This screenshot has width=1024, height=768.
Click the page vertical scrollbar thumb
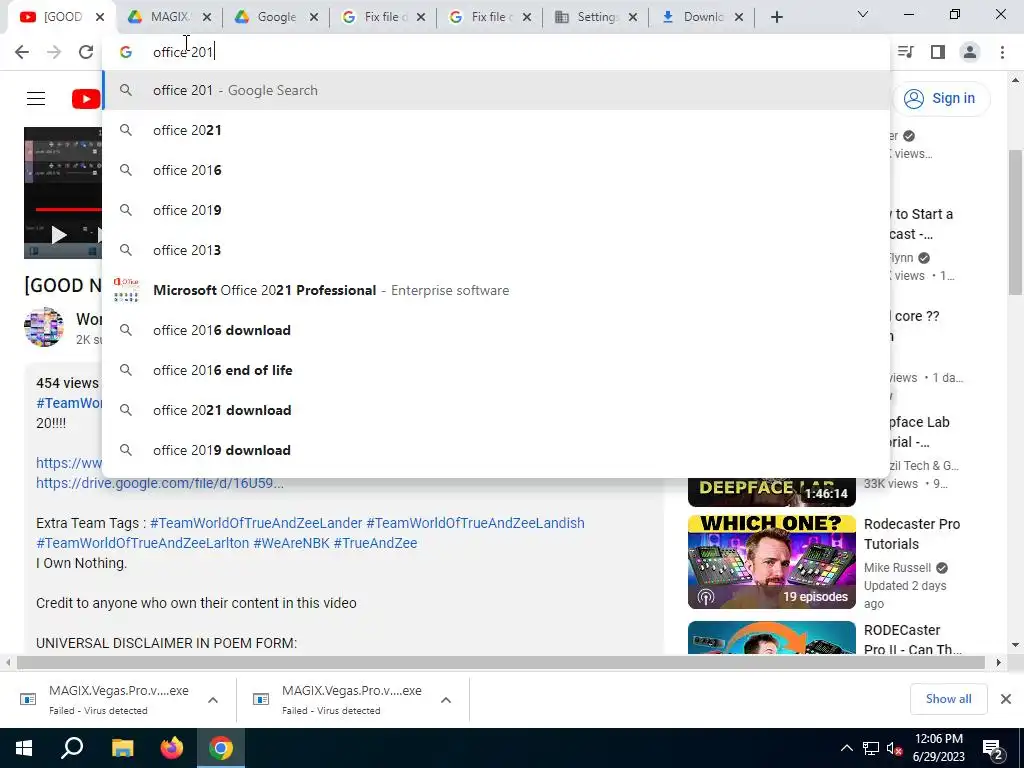[x=1015, y=222]
